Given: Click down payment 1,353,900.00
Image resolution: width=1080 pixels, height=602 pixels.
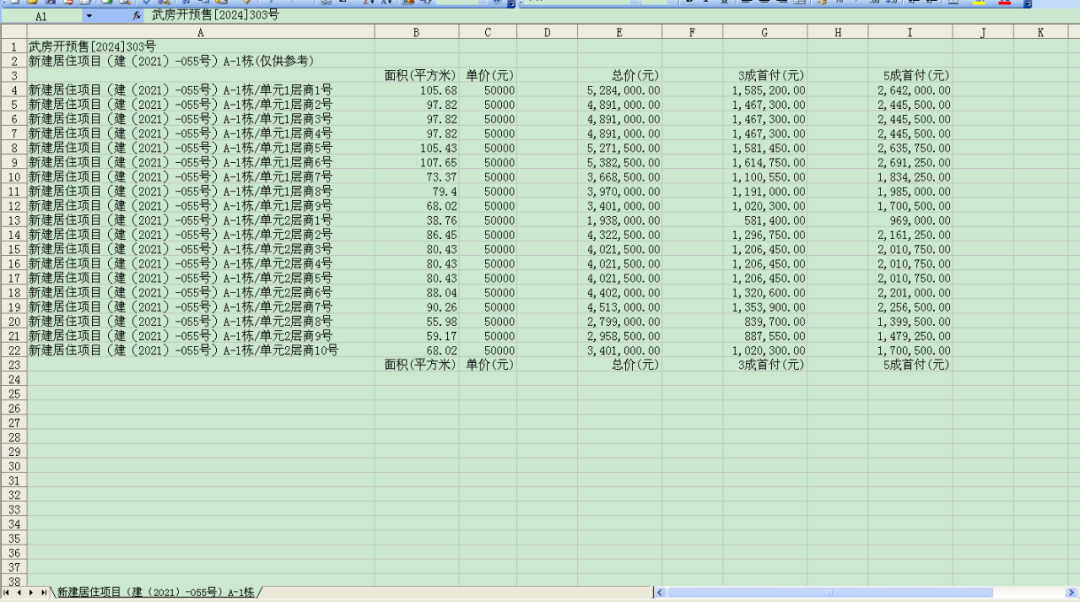Looking at the screenshot, I should click(765, 307).
